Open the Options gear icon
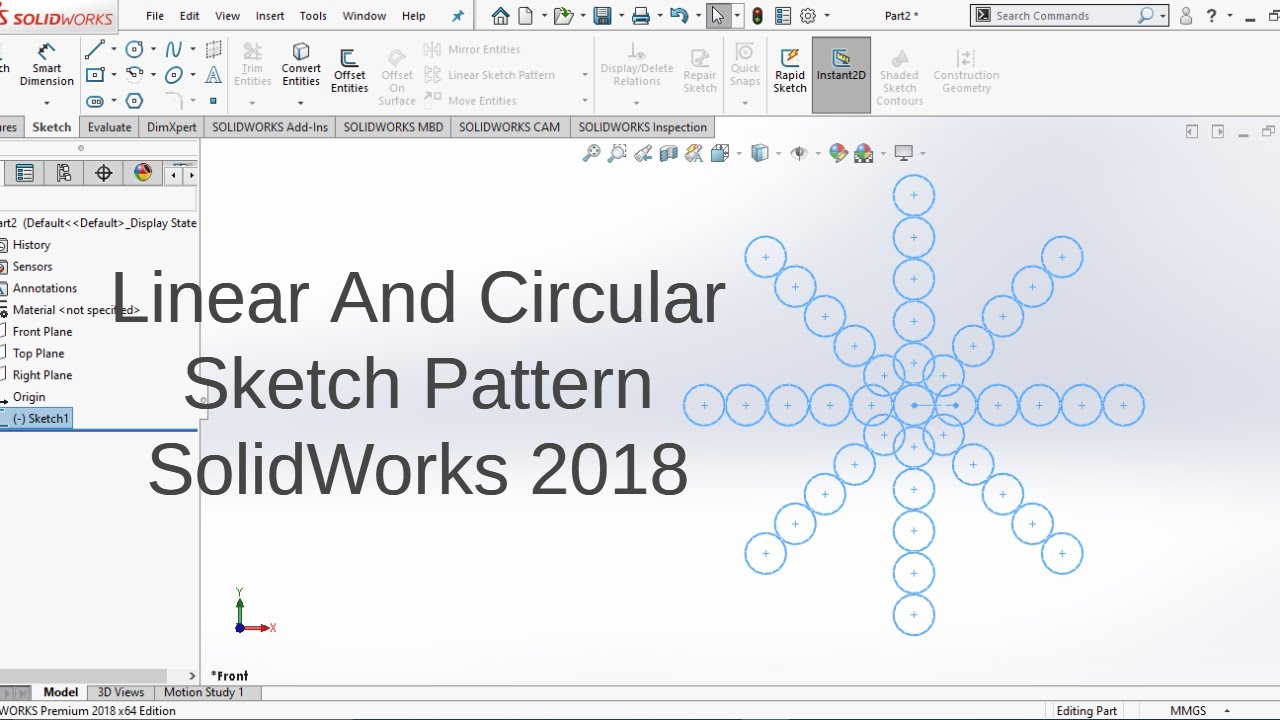 pyautogui.click(x=808, y=16)
